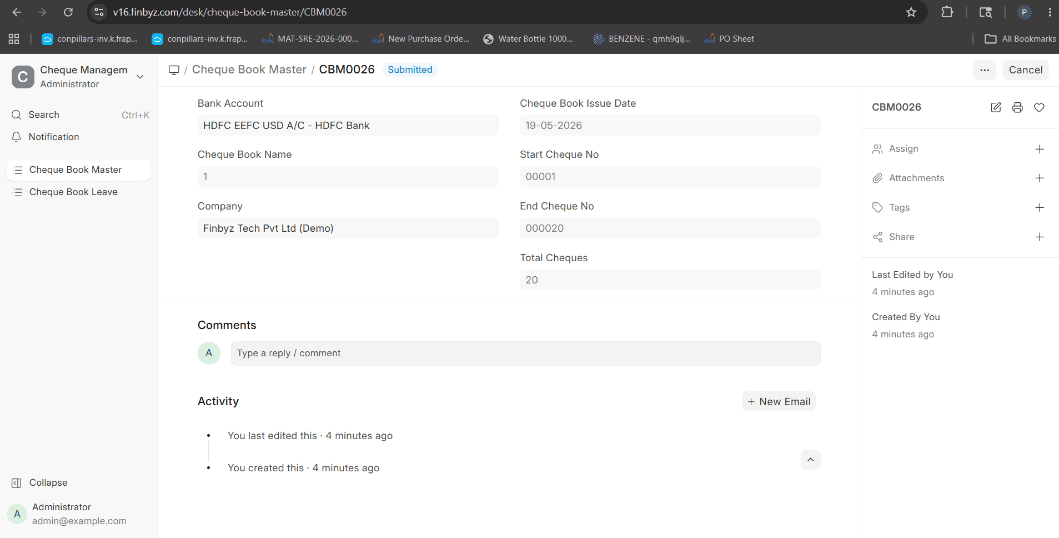The width and height of the screenshot is (1059, 538).
Task: Add a tag with Tags plus icon
Action: (1039, 208)
